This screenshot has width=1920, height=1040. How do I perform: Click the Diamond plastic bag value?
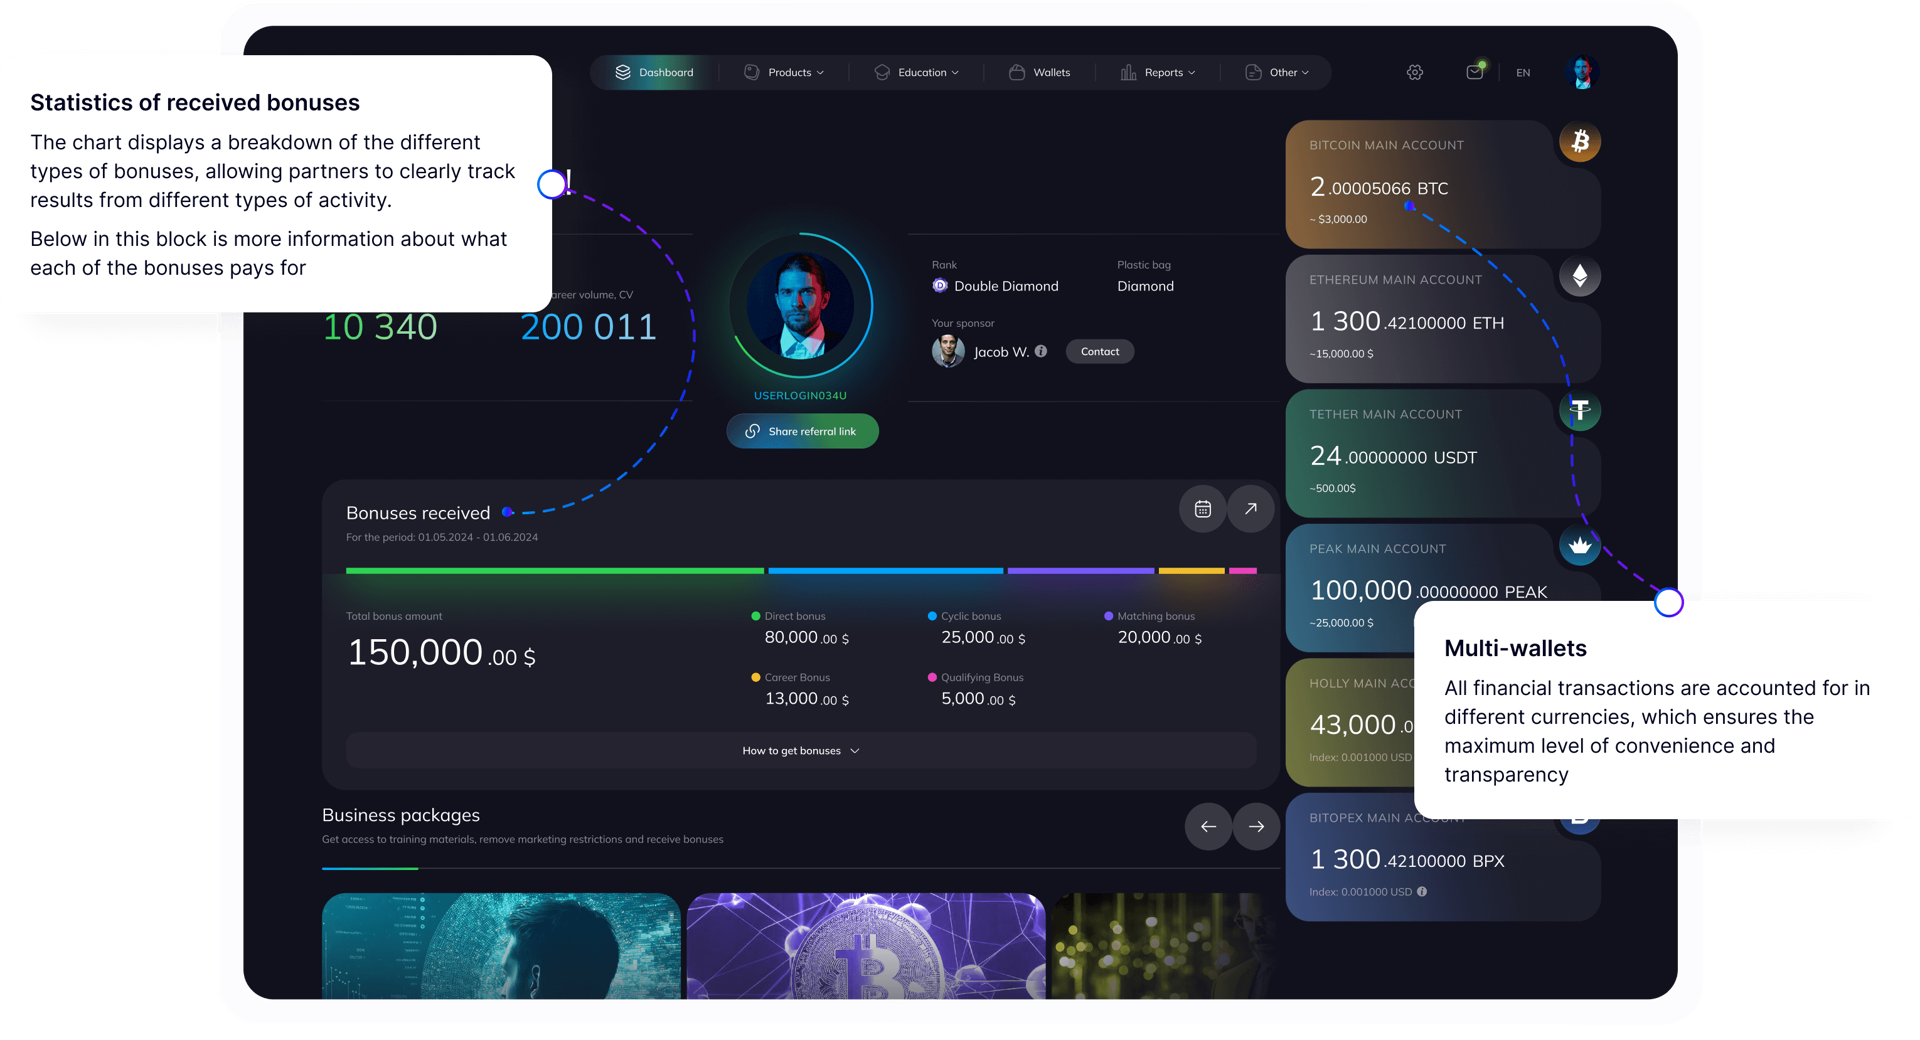[x=1145, y=286]
